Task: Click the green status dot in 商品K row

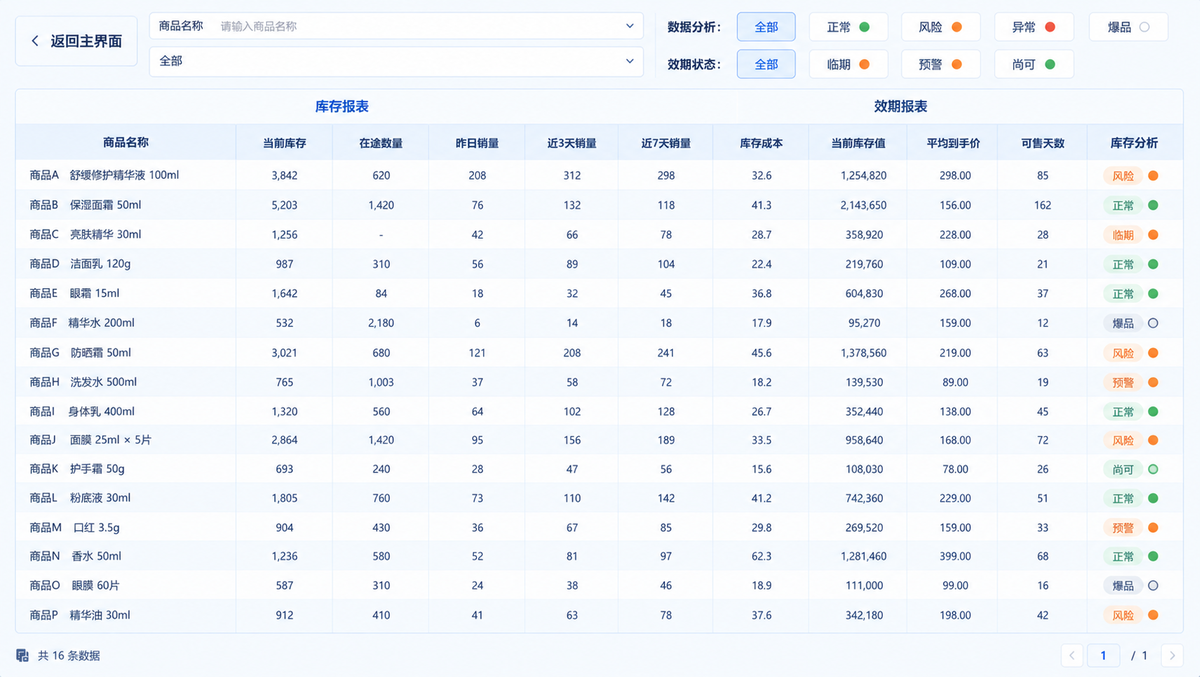Action: 1153,470
